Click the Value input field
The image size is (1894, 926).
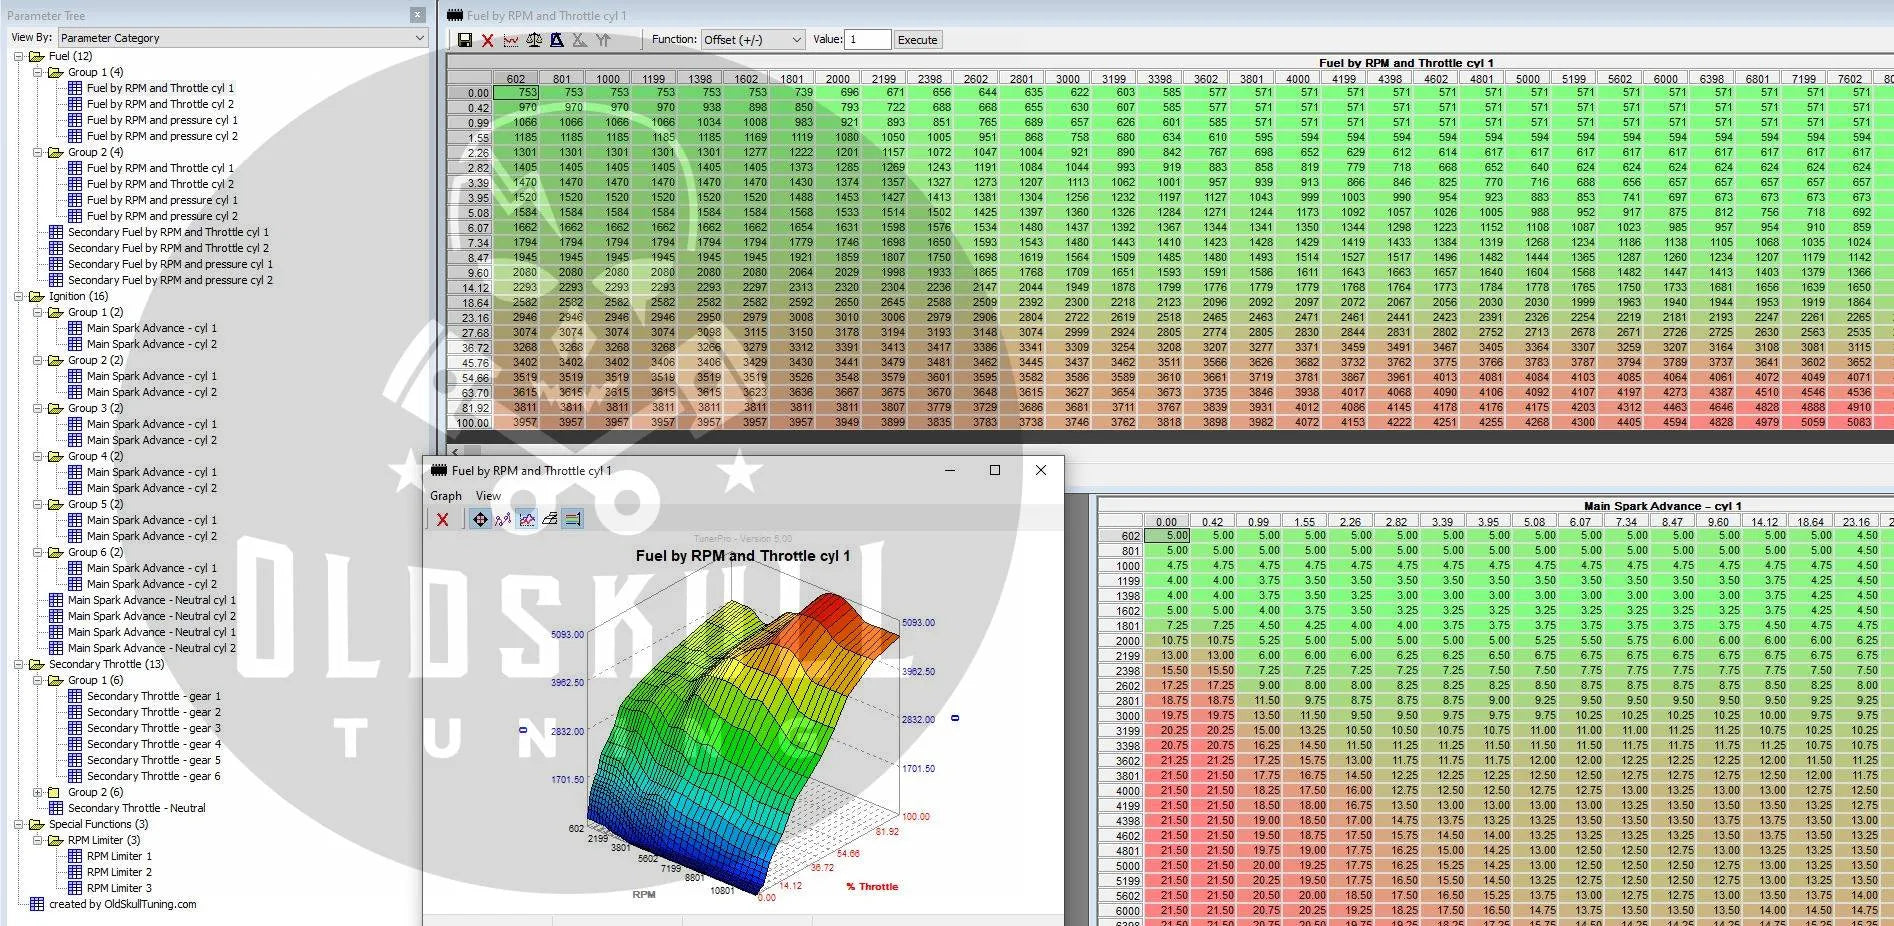tap(867, 40)
